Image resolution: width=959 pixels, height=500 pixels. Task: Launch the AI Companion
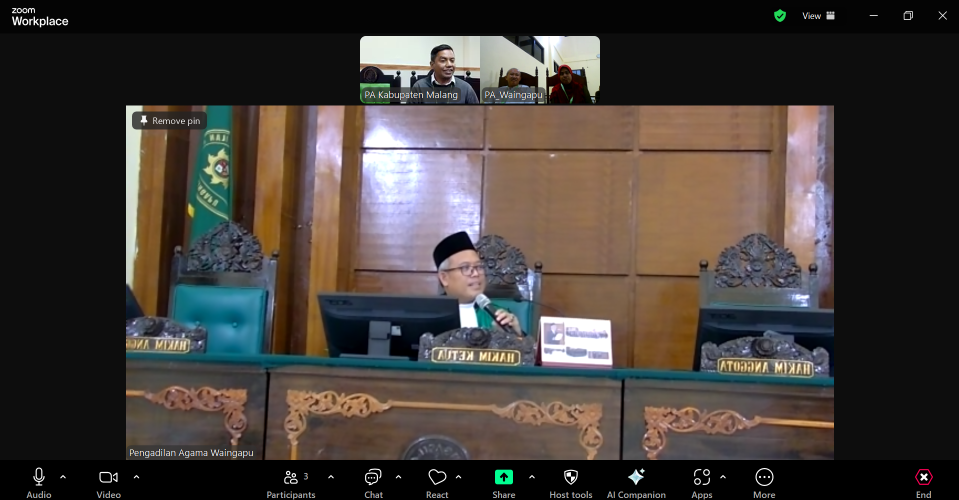click(x=636, y=482)
